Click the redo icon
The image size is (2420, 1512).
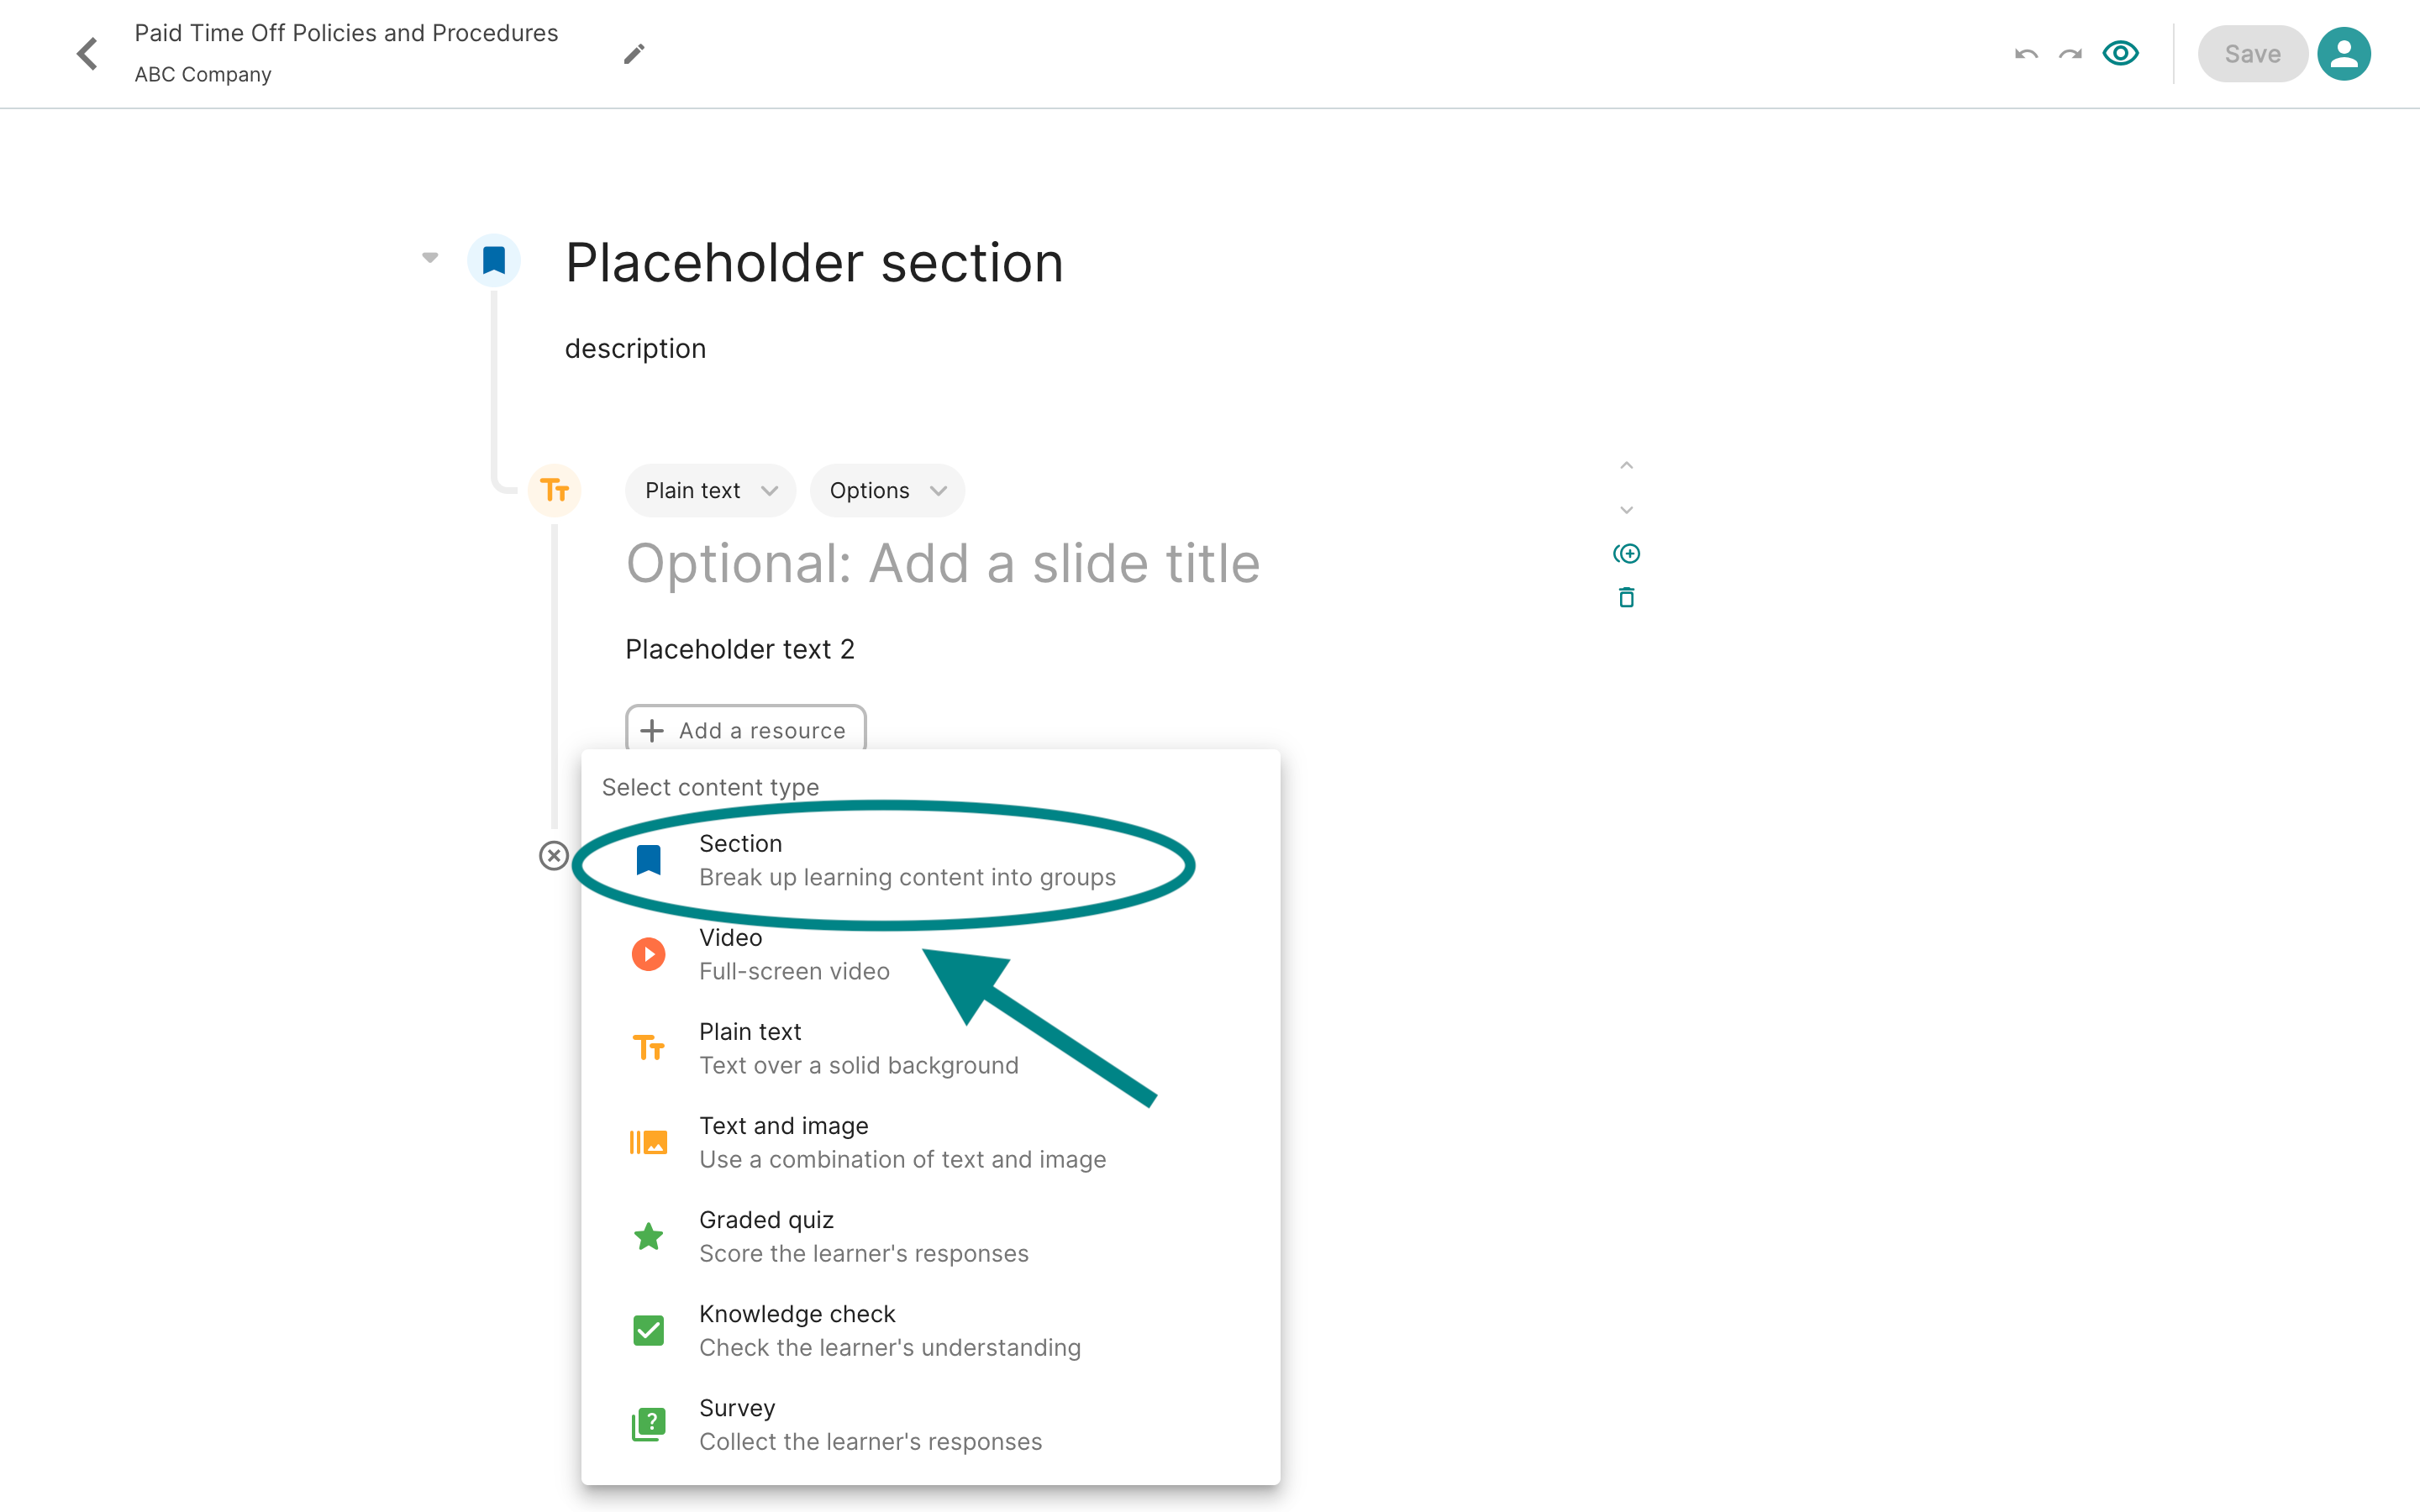[2070, 54]
